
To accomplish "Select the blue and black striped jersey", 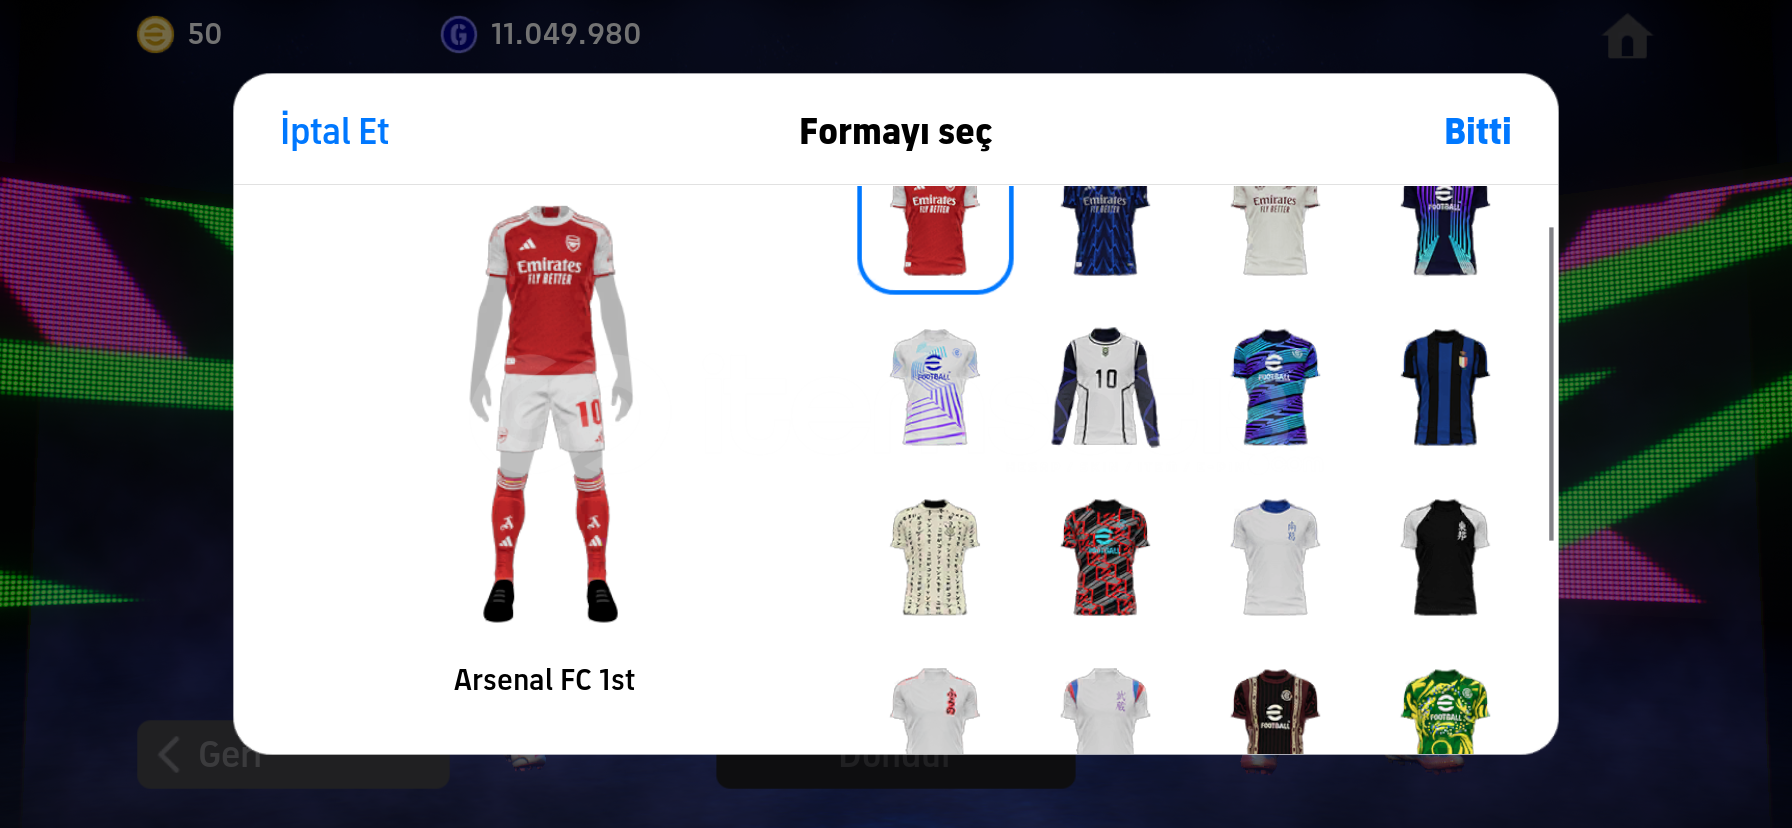I will pos(1445,387).
